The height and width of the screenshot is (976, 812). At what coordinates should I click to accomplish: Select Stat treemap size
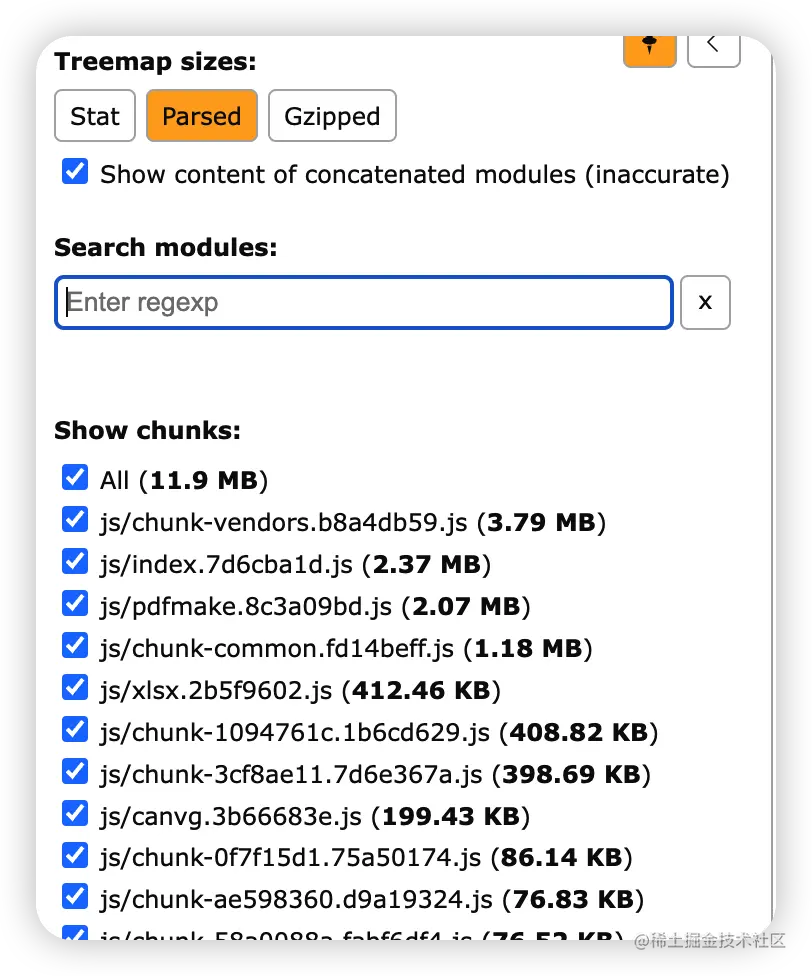click(95, 116)
